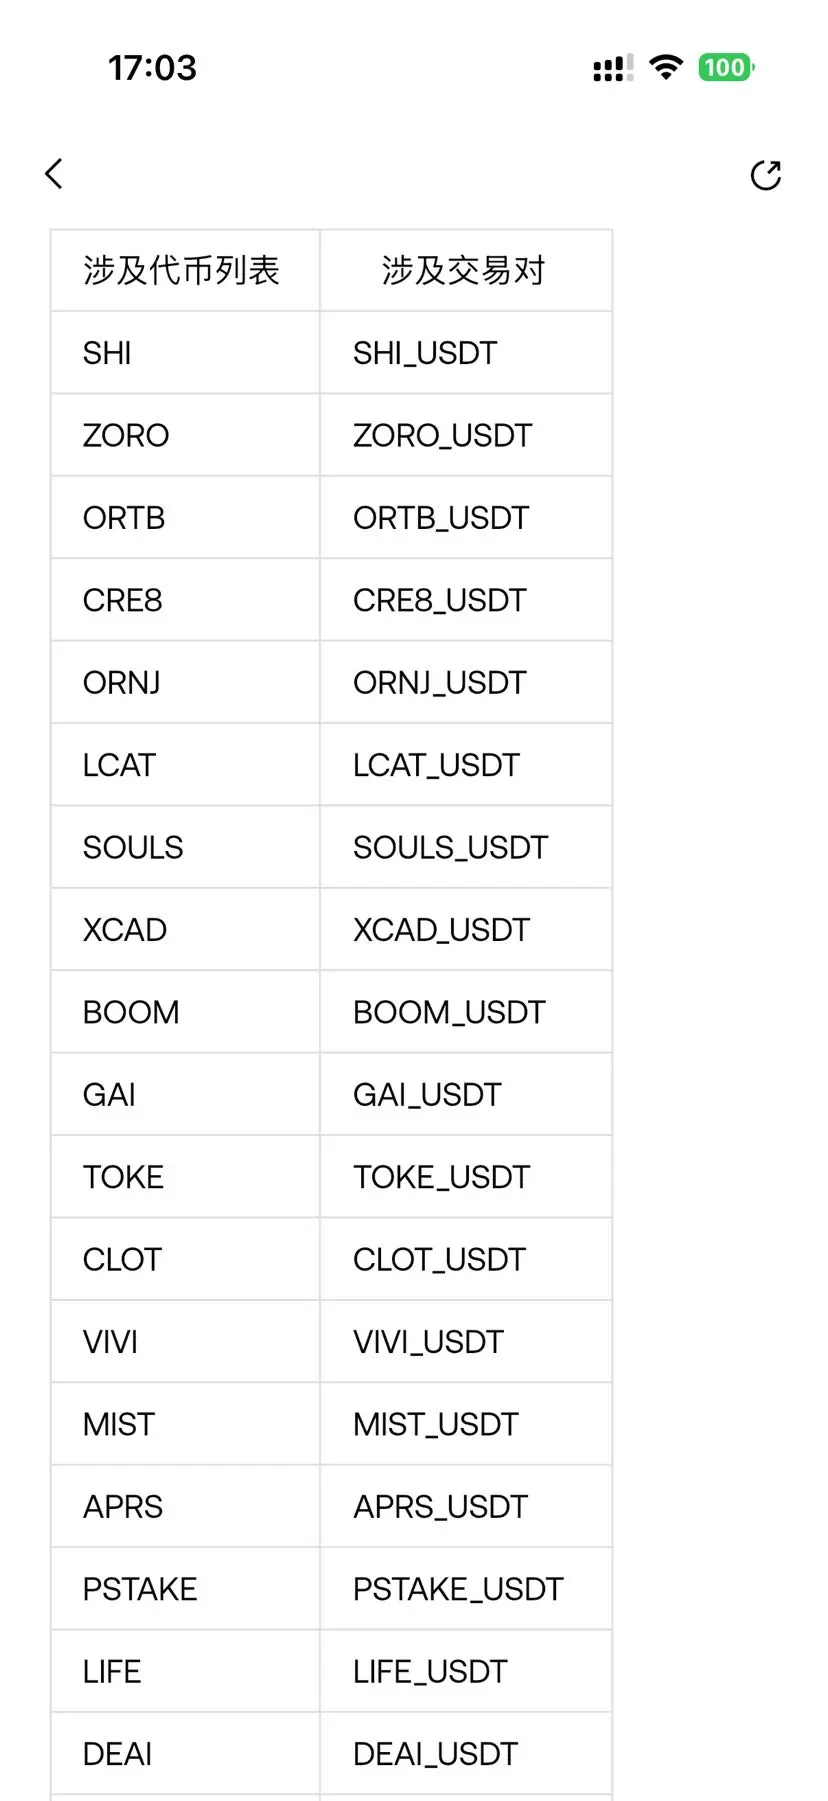The image size is (828, 1801).
Task: Tap the cellular signal icon
Action: [x=613, y=68]
